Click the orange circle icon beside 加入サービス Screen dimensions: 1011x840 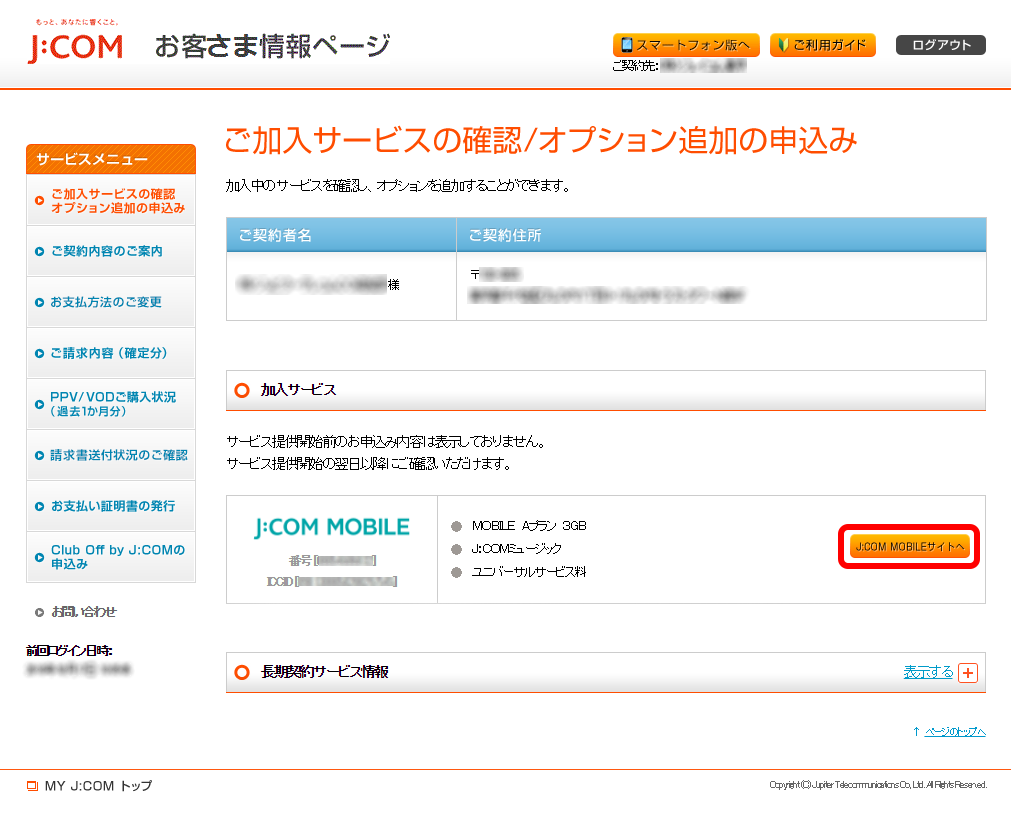242,390
